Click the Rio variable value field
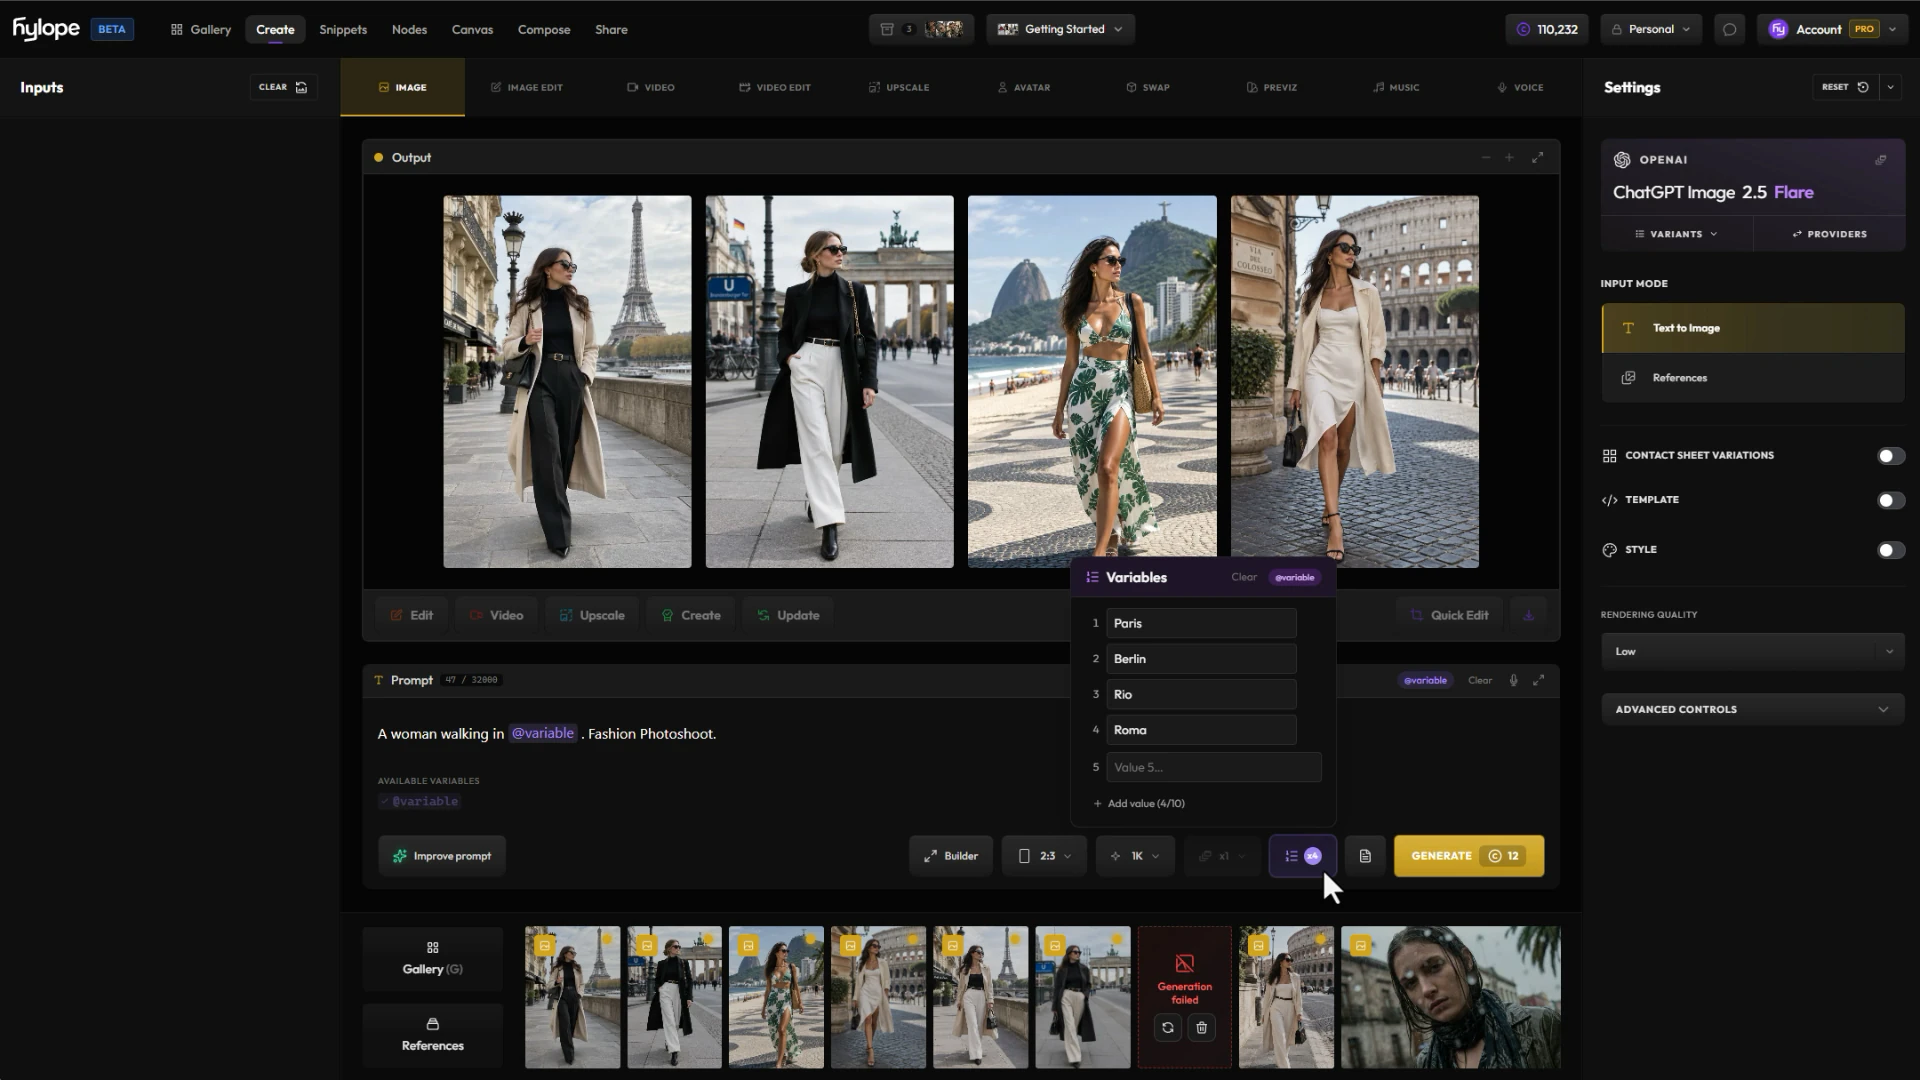This screenshot has width=1920, height=1080. pyautogui.click(x=1201, y=695)
